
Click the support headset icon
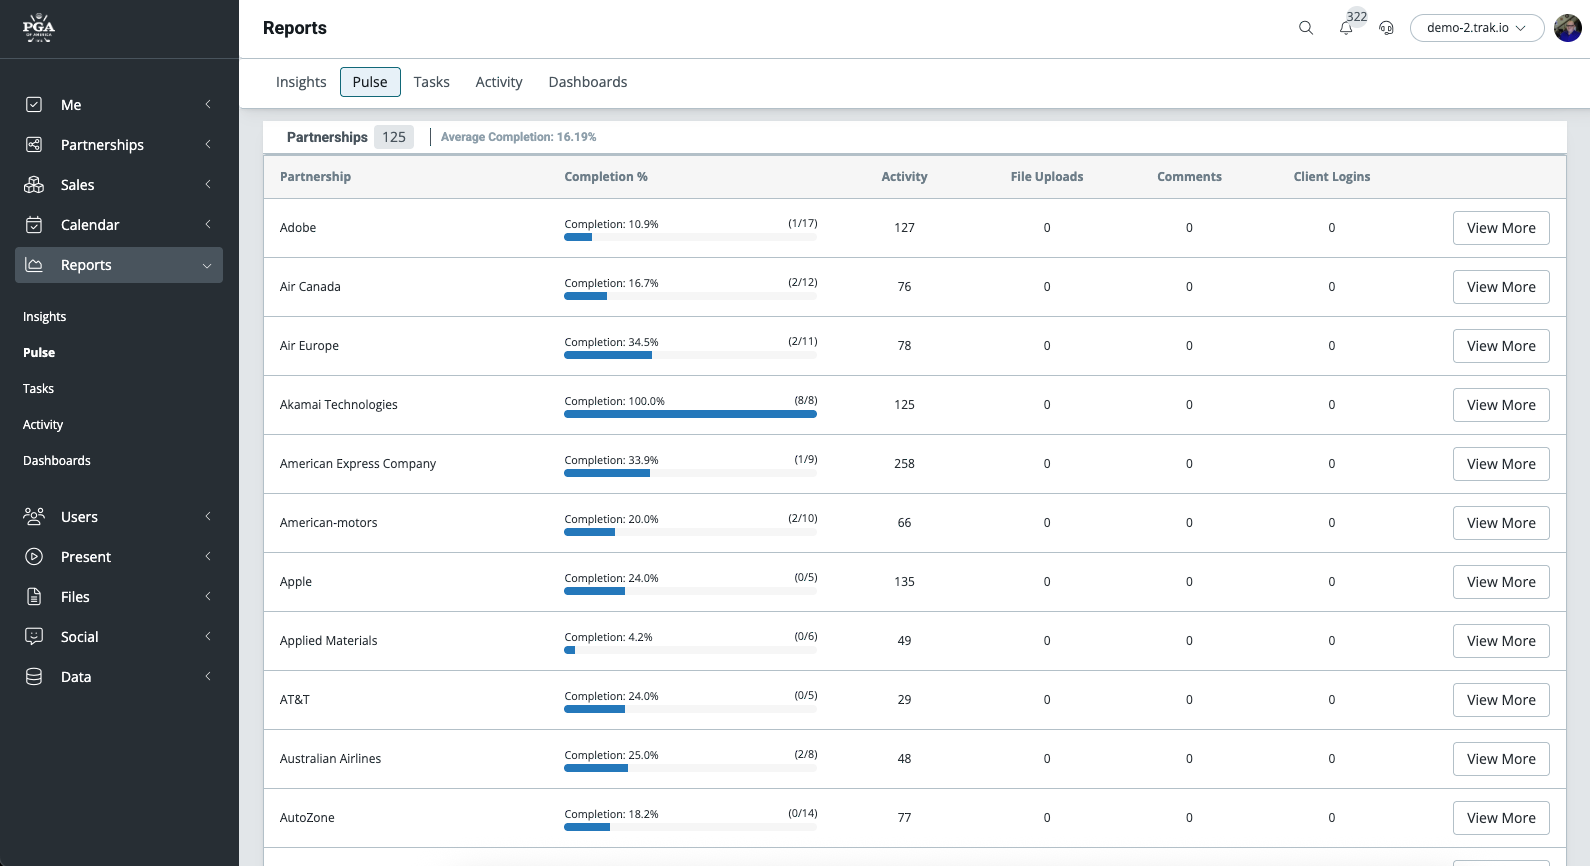tap(1386, 28)
